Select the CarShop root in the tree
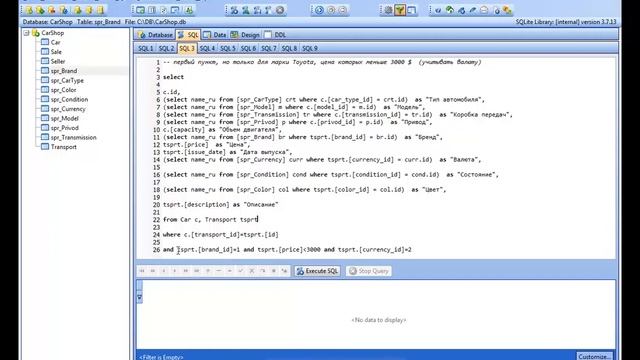The image size is (640, 360). 53,33
